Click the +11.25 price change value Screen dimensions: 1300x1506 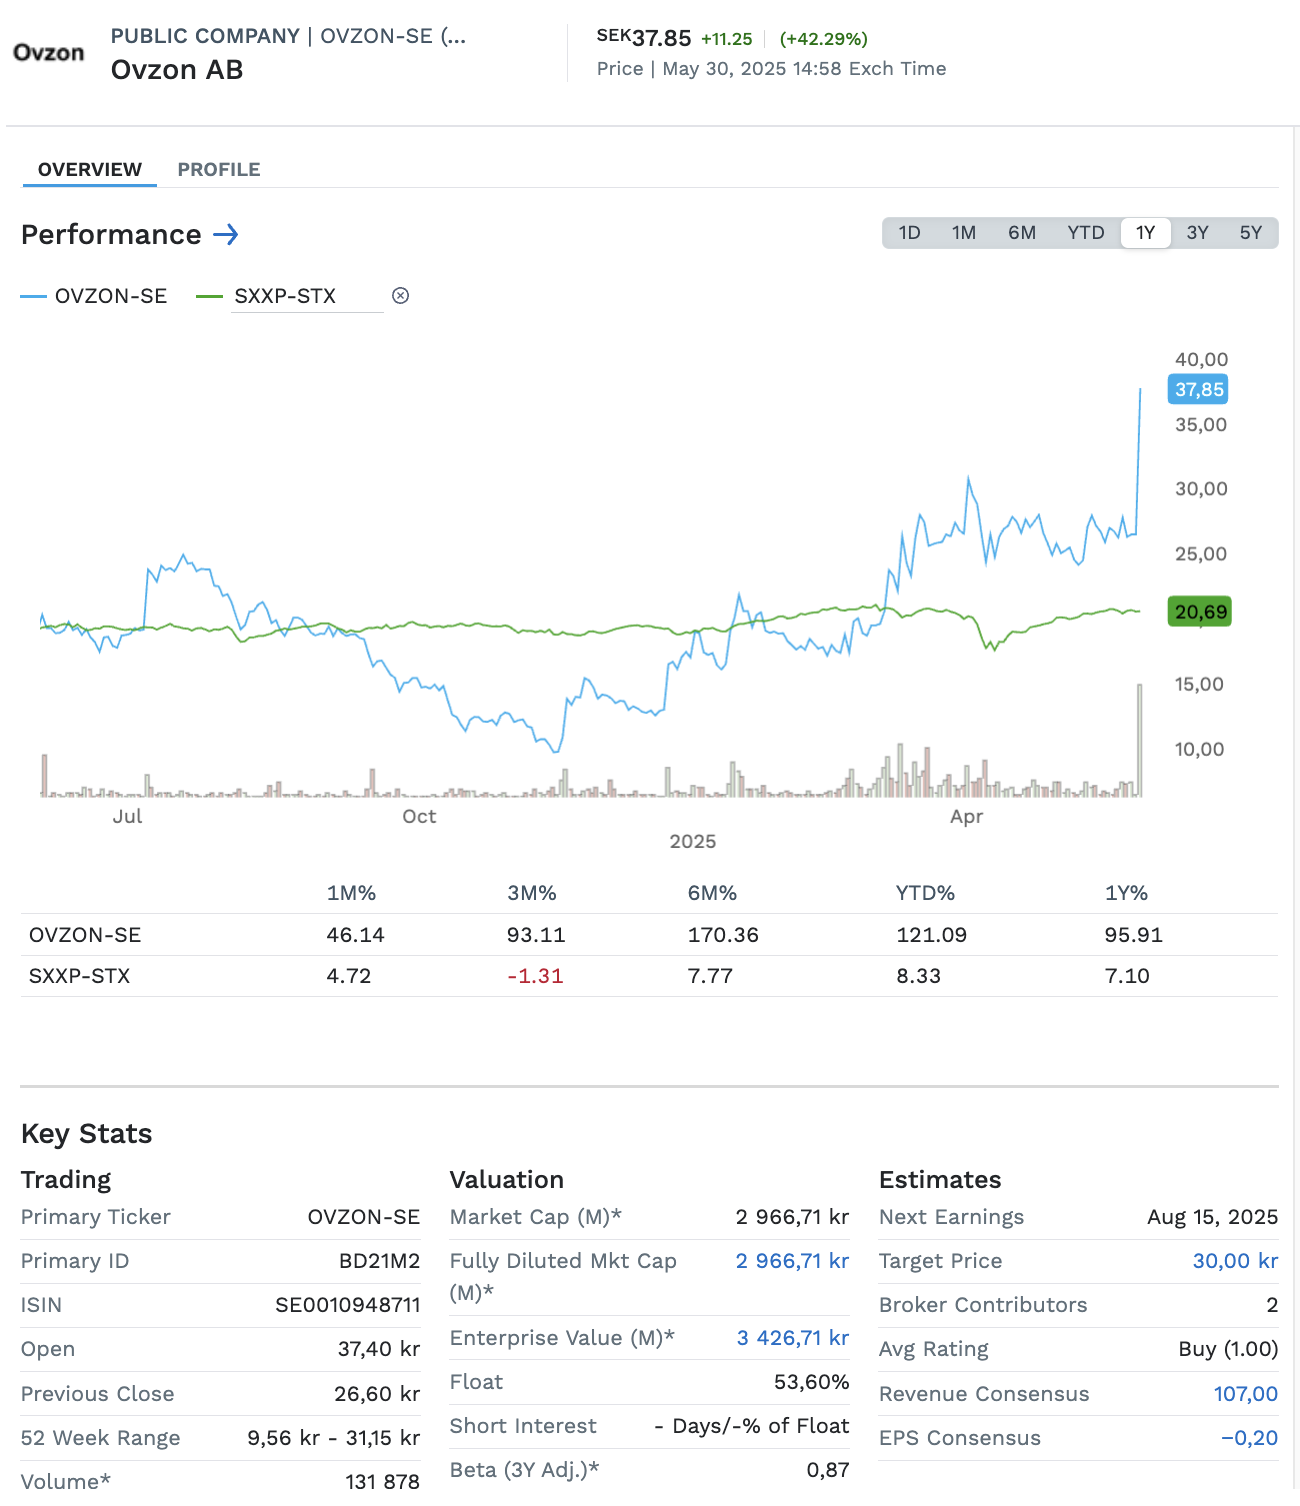(727, 39)
